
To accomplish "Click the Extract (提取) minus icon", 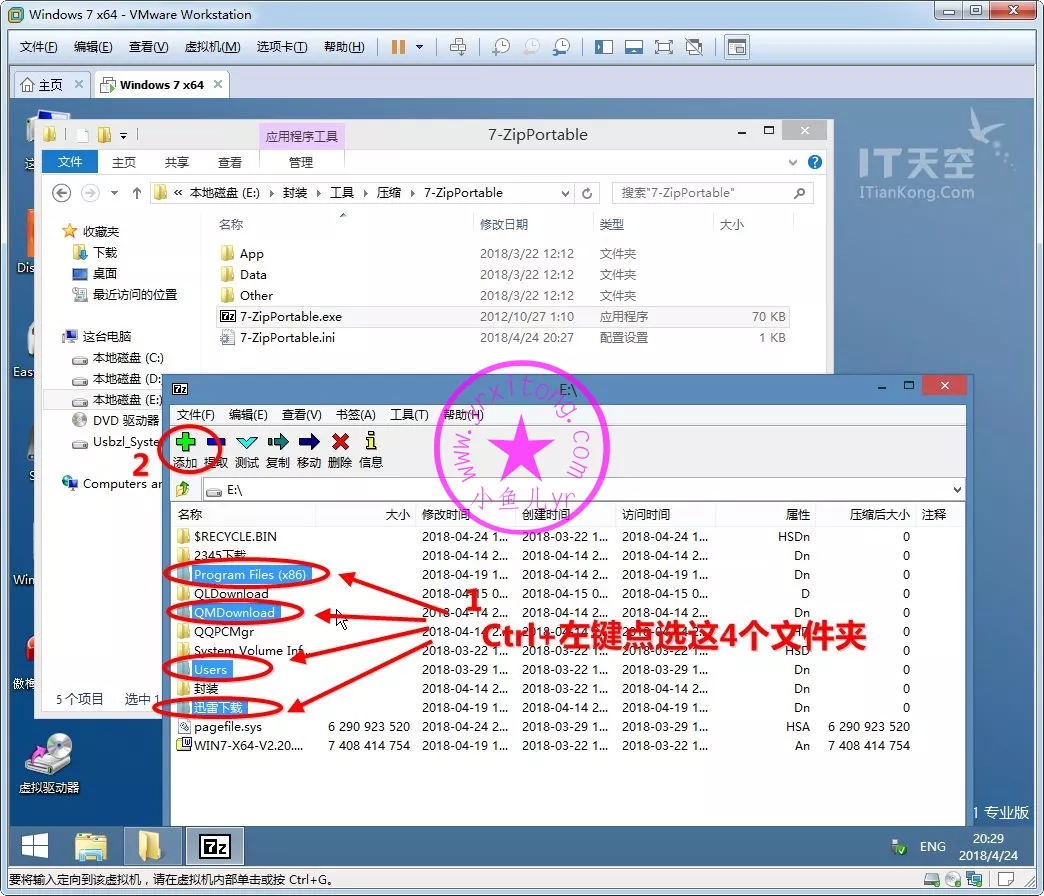I will (x=215, y=443).
